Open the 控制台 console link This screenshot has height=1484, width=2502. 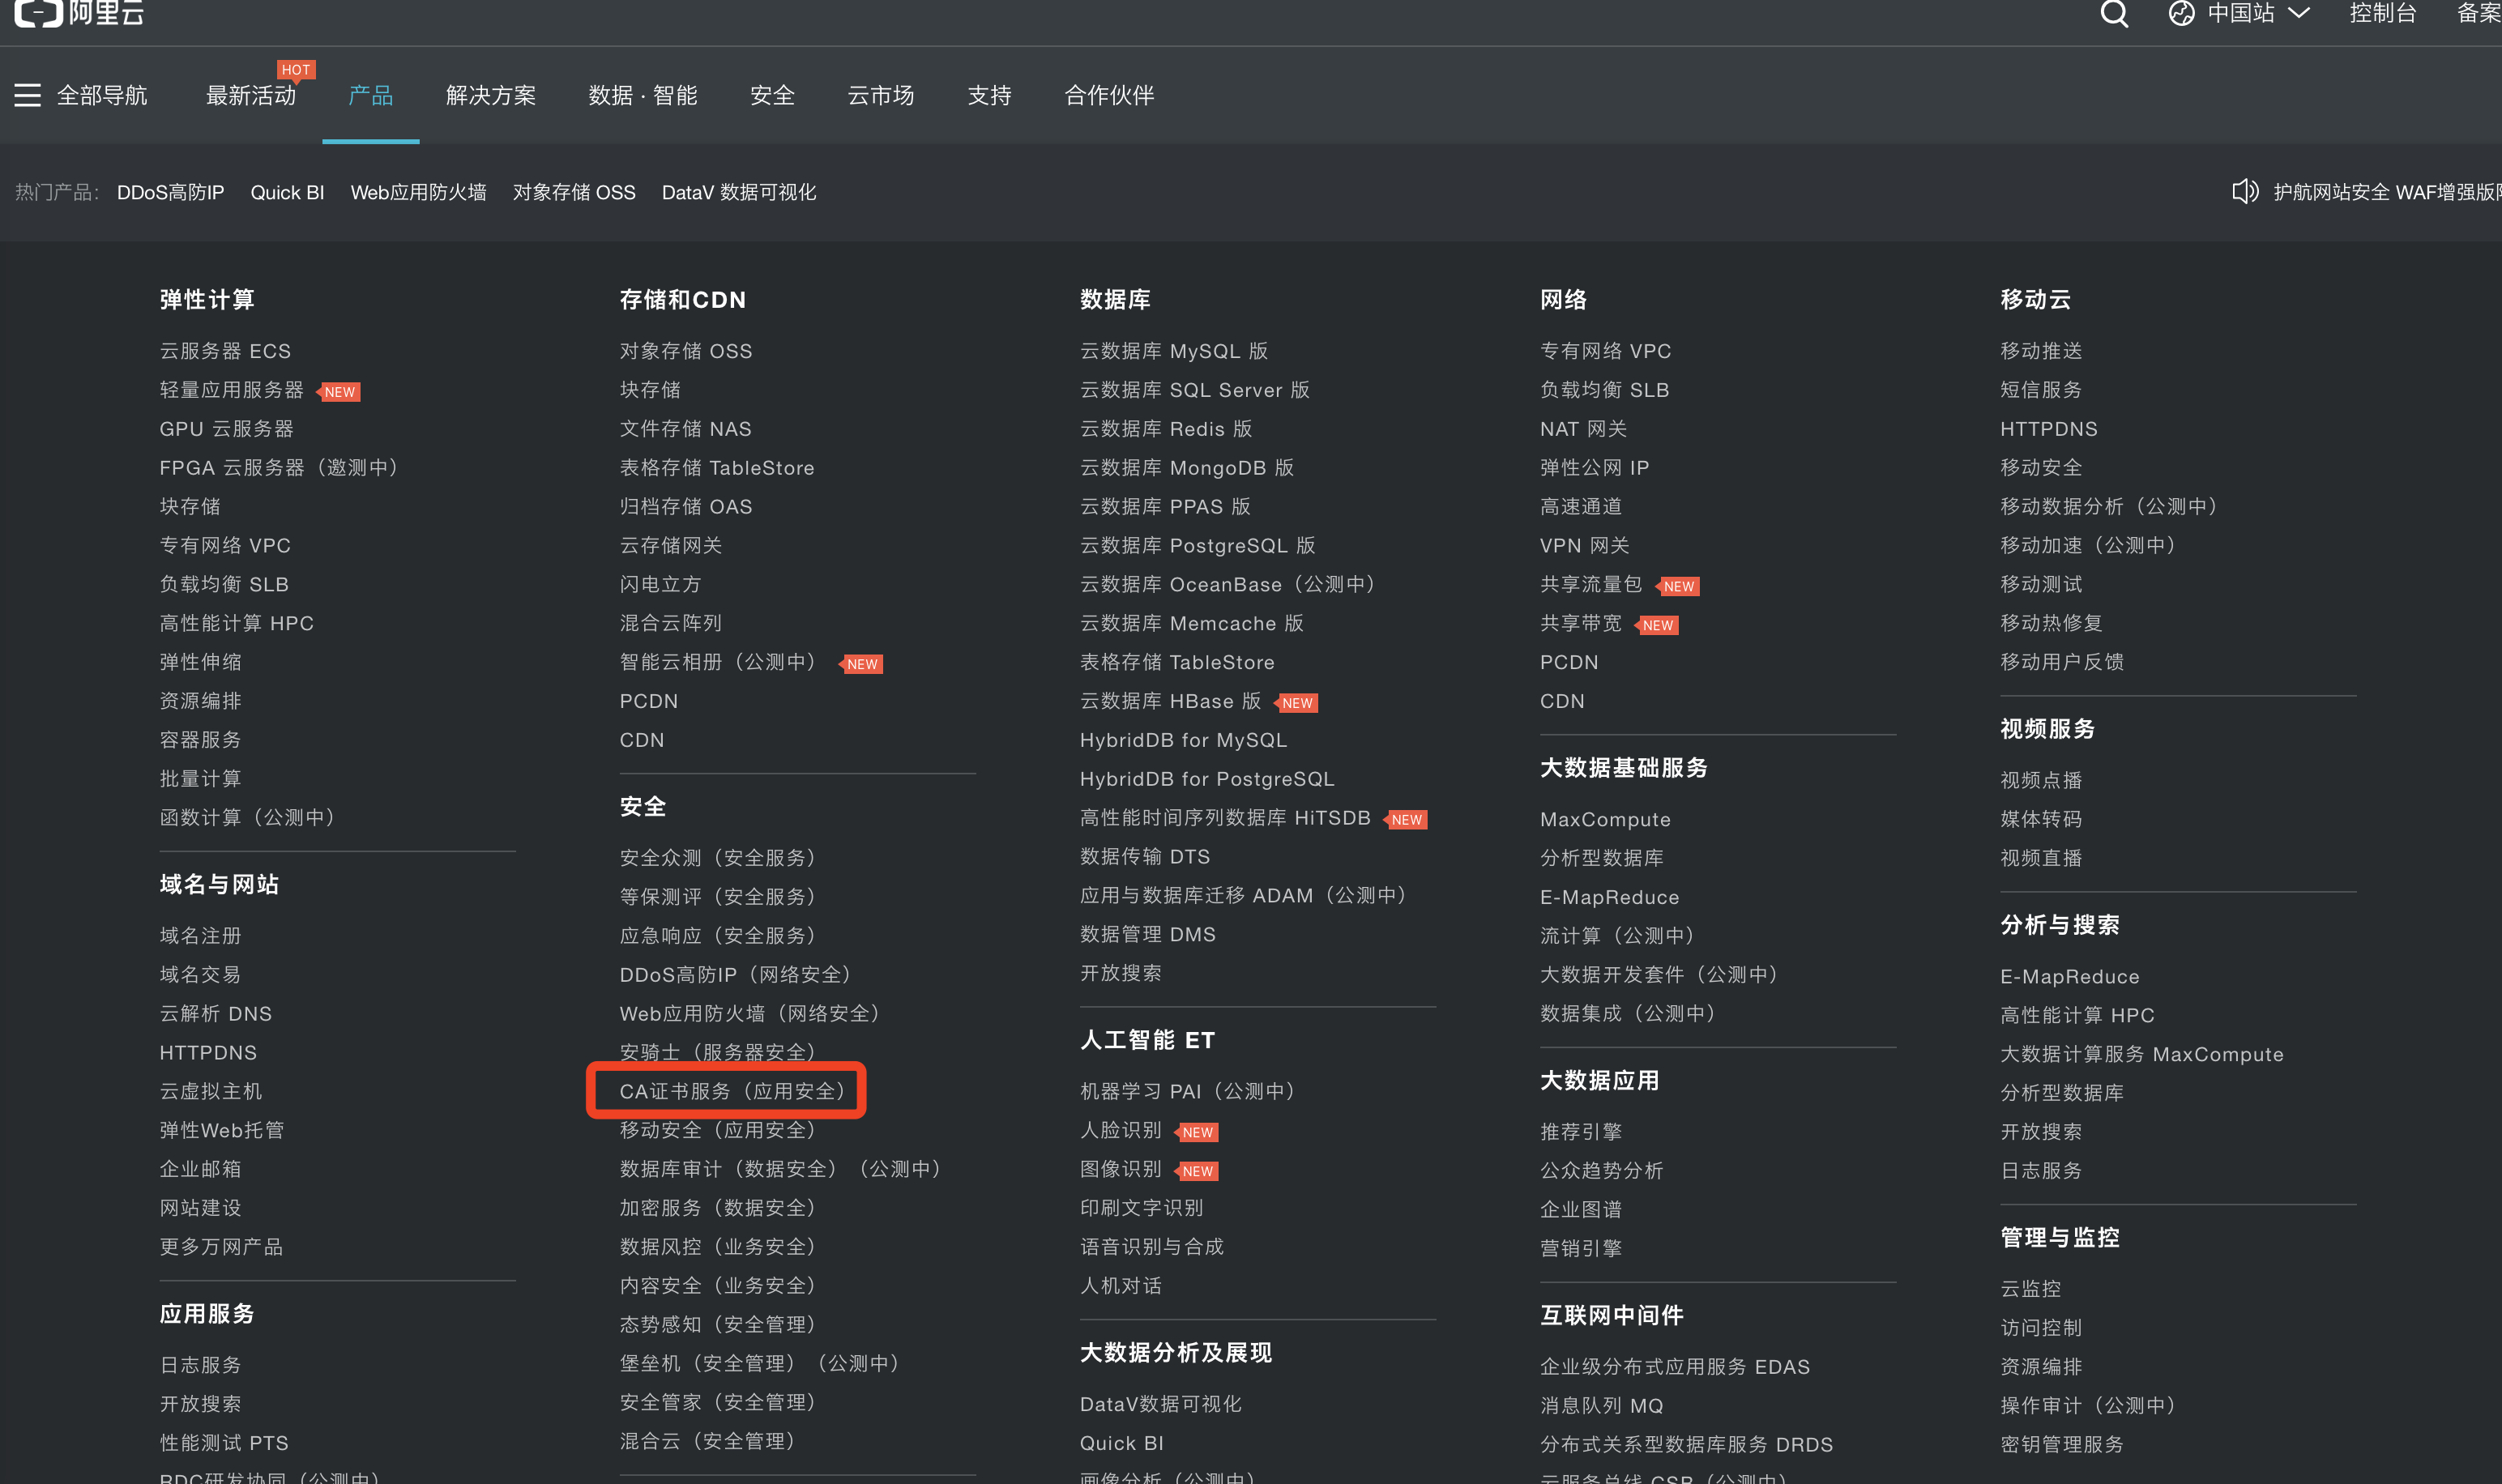2382,13
